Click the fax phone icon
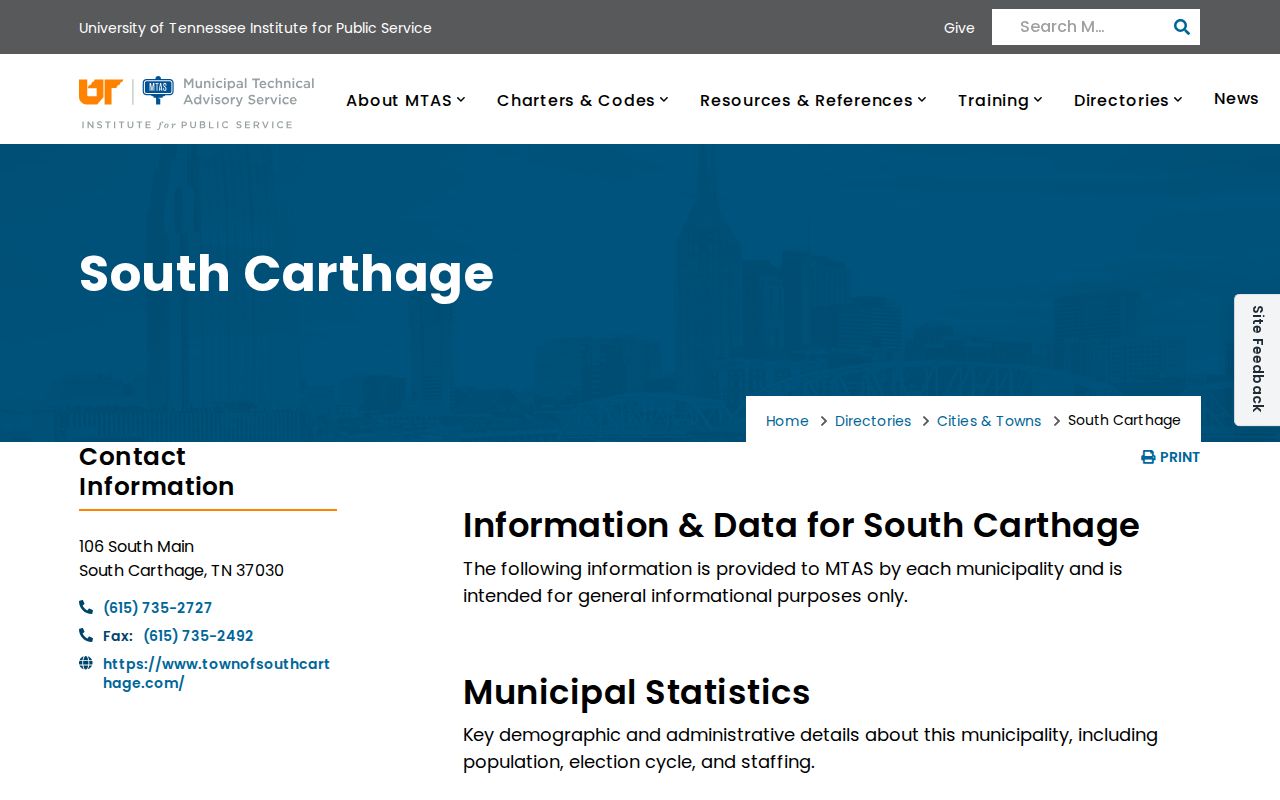The image size is (1280, 800). pos(86,635)
